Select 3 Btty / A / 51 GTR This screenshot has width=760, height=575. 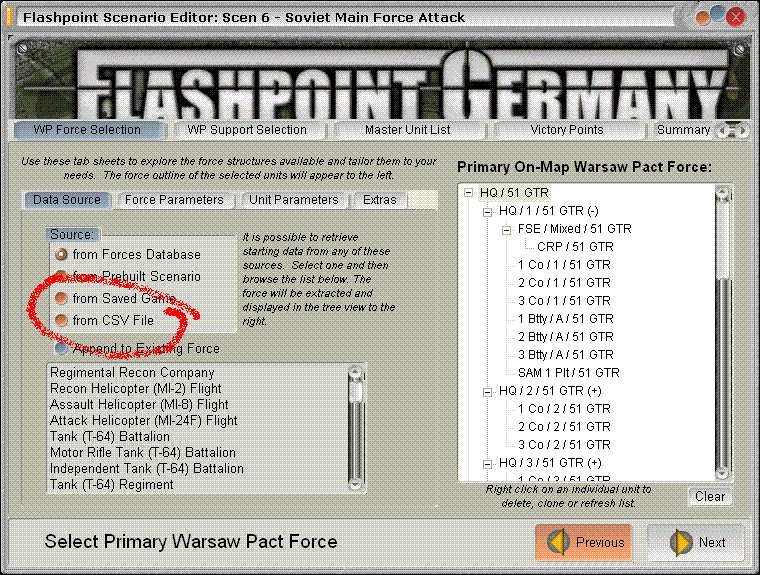coord(566,354)
